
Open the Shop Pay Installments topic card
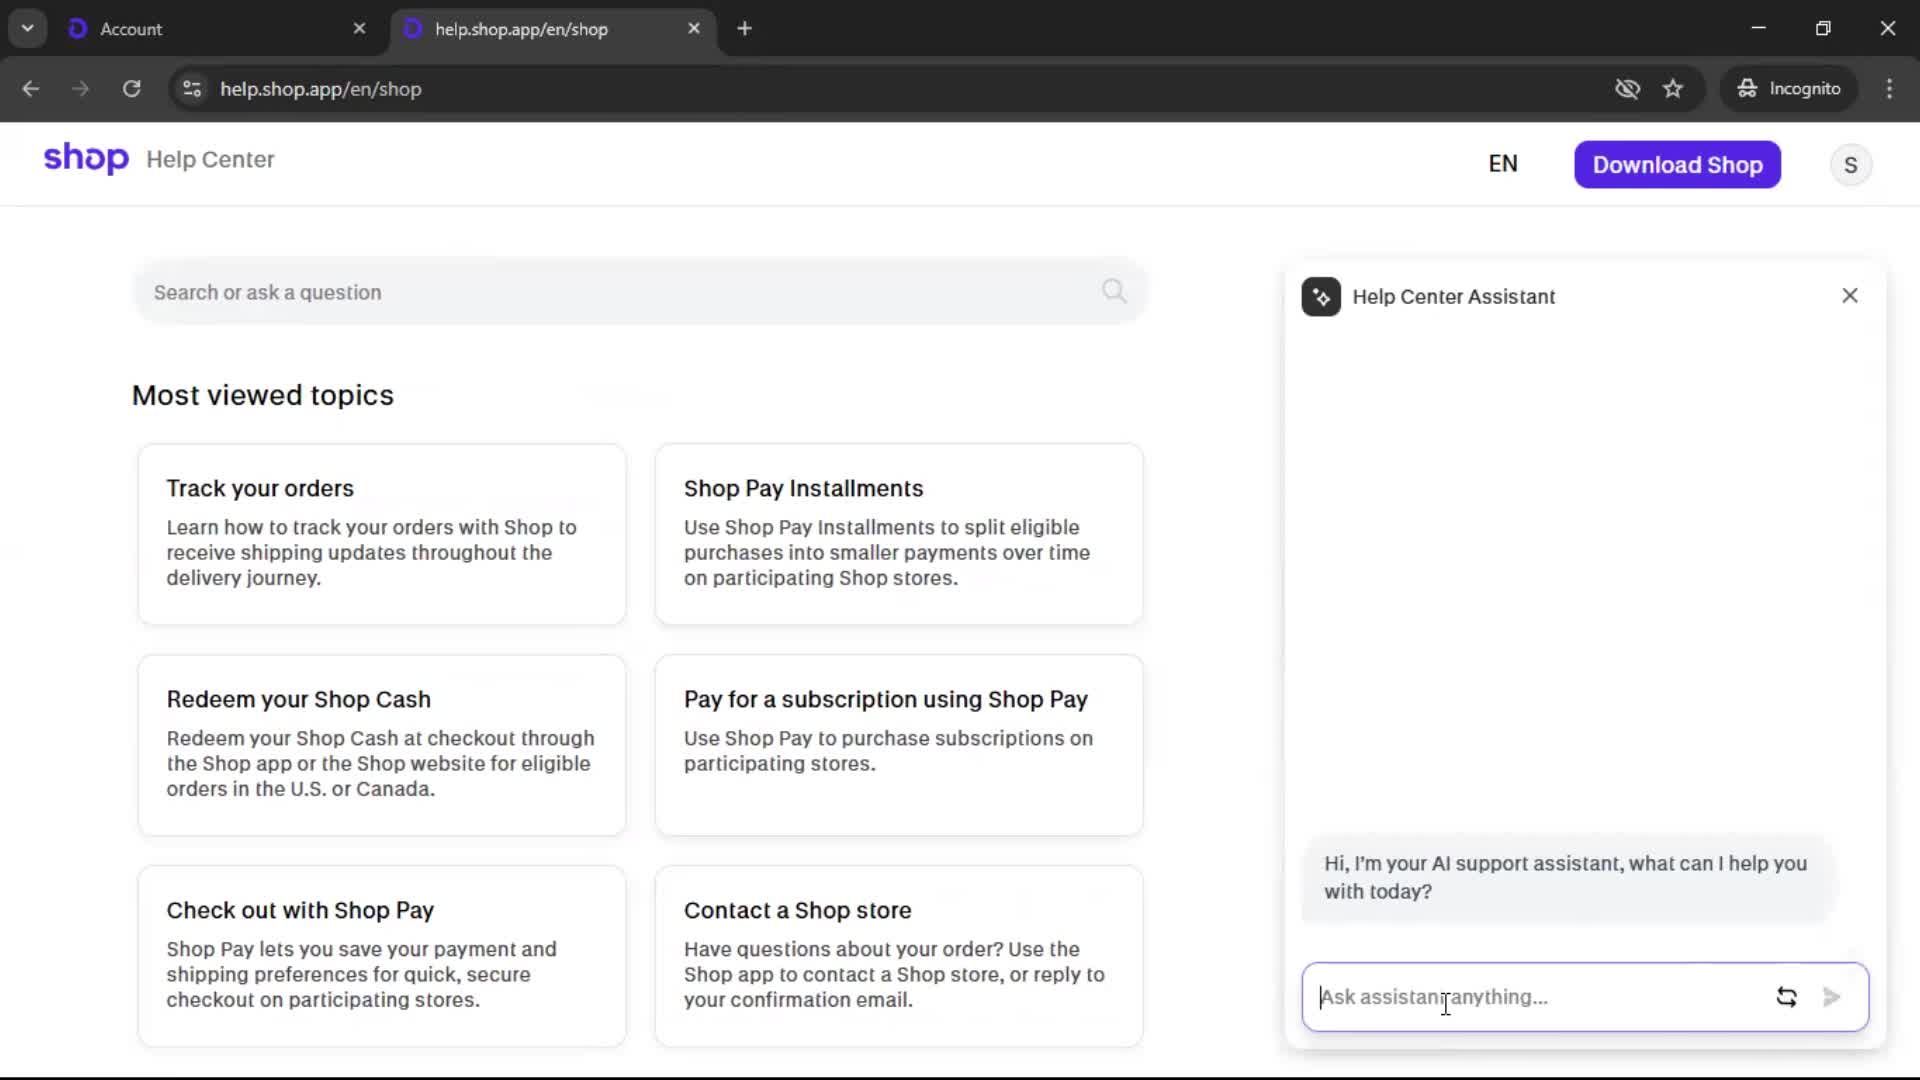point(898,534)
